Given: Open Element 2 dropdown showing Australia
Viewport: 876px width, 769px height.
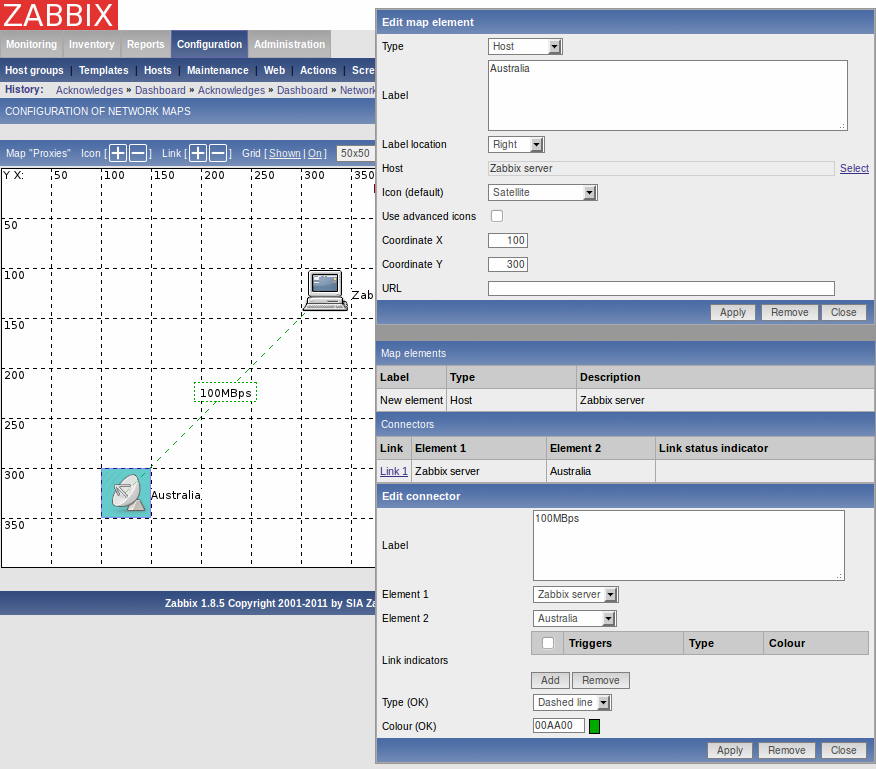Looking at the screenshot, I should (x=574, y=618).
